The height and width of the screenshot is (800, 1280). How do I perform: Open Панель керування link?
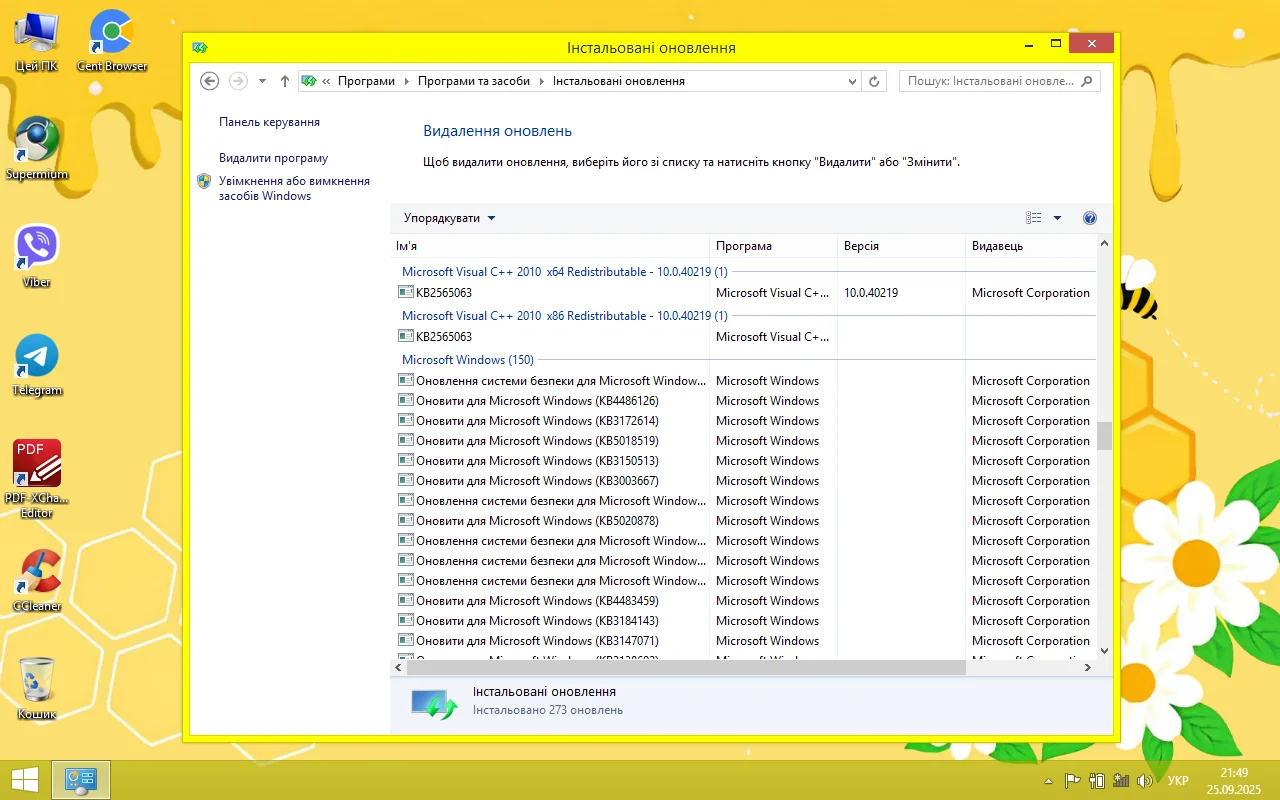tap(269, 122)
